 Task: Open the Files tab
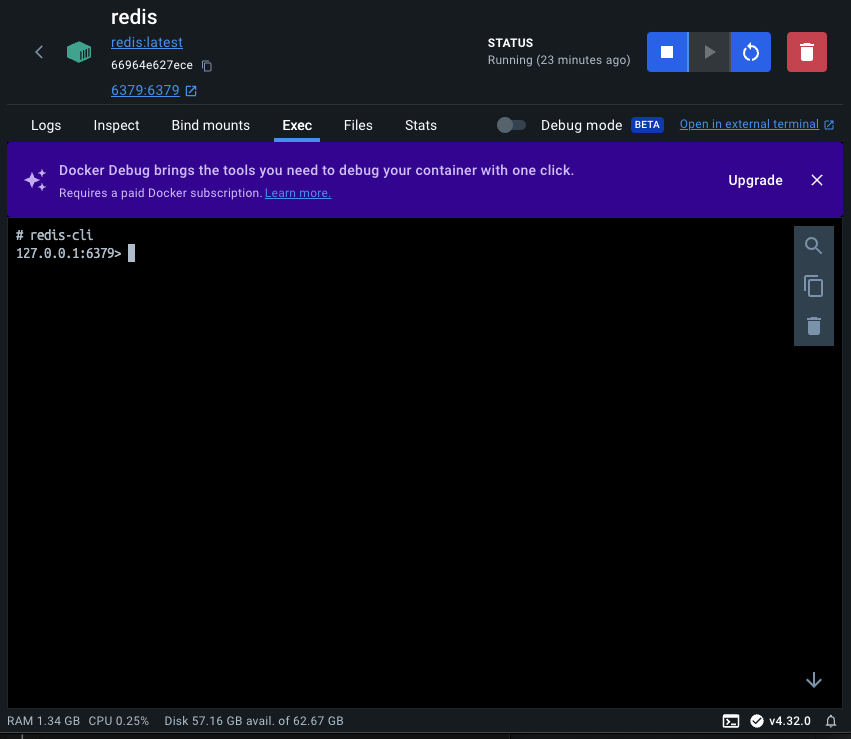click(358, 125)
